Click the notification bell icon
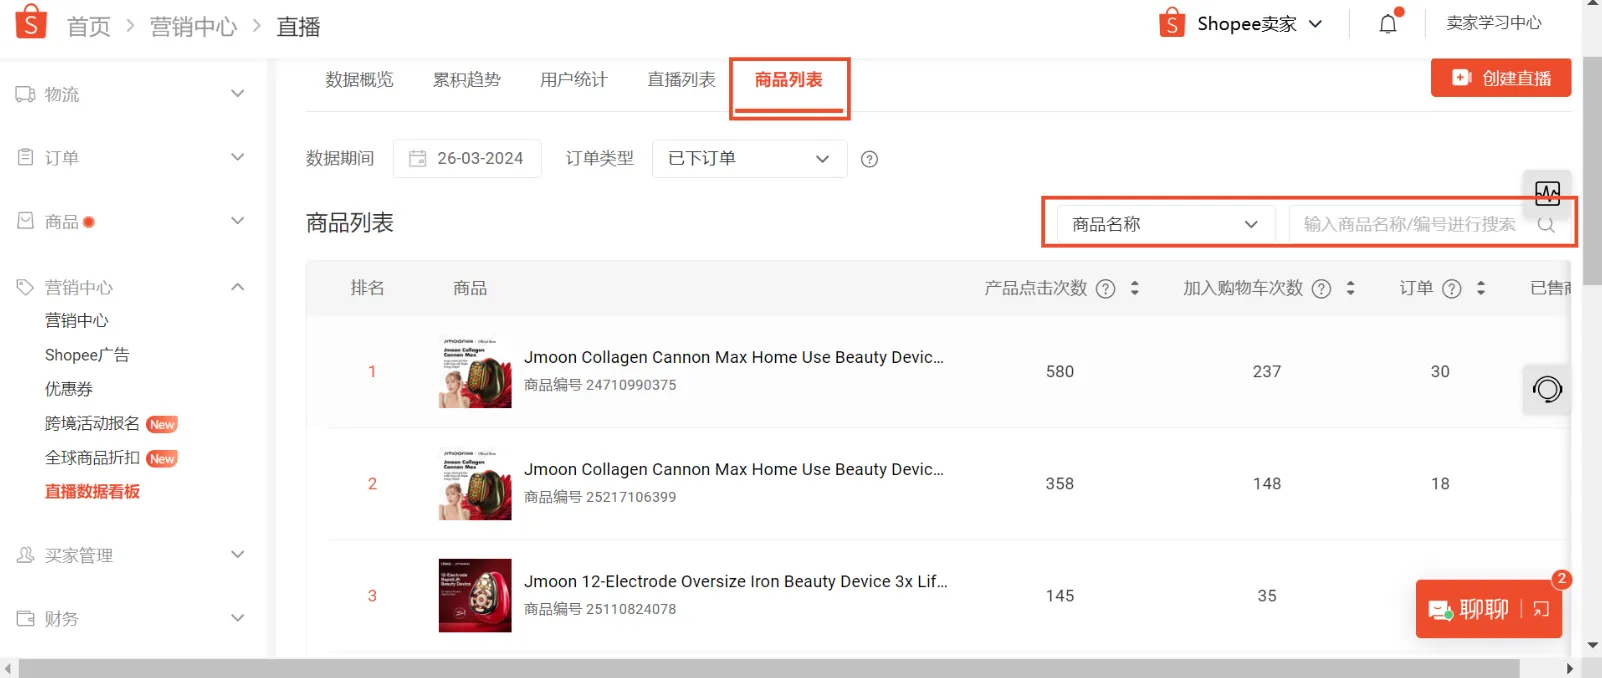Screen dimensions: 1602x678 (x=1388, y=24)
